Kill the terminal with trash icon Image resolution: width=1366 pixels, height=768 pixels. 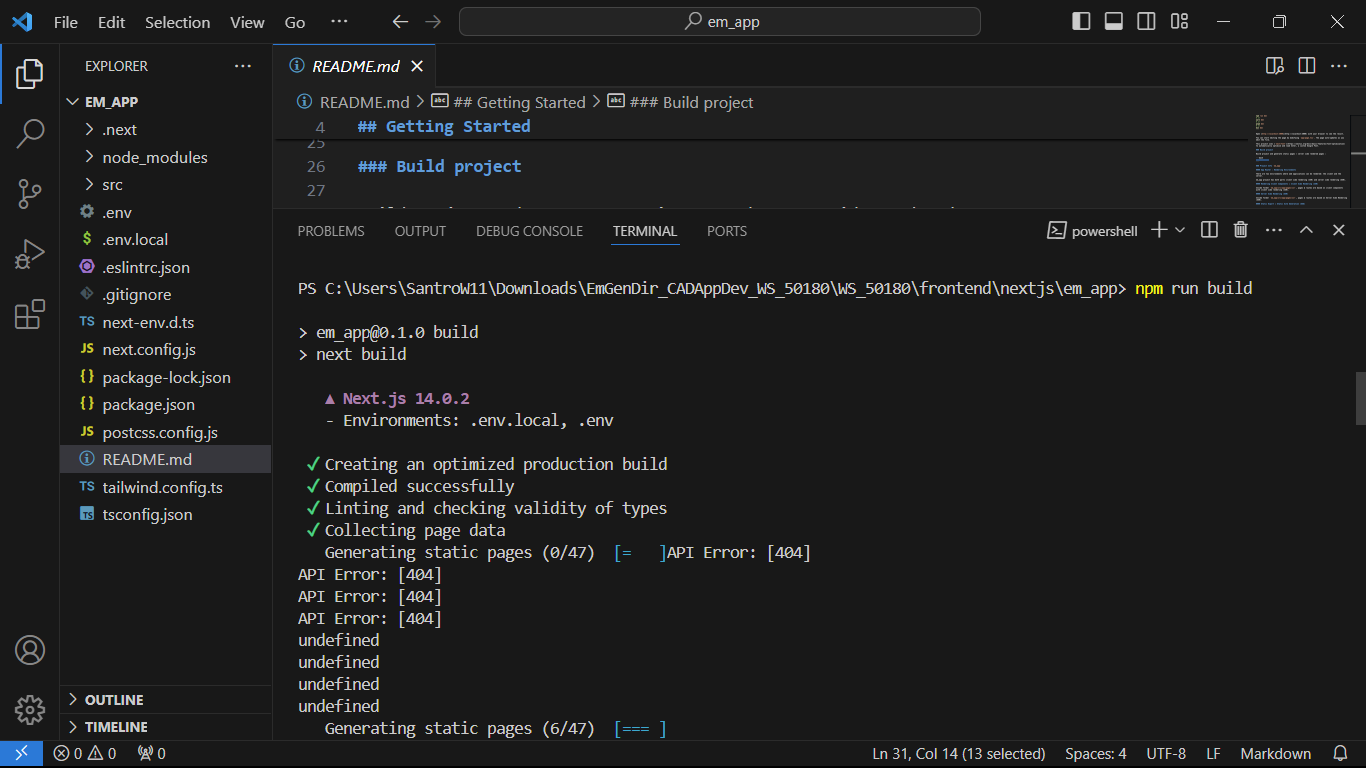click(x=1241, y=230)
